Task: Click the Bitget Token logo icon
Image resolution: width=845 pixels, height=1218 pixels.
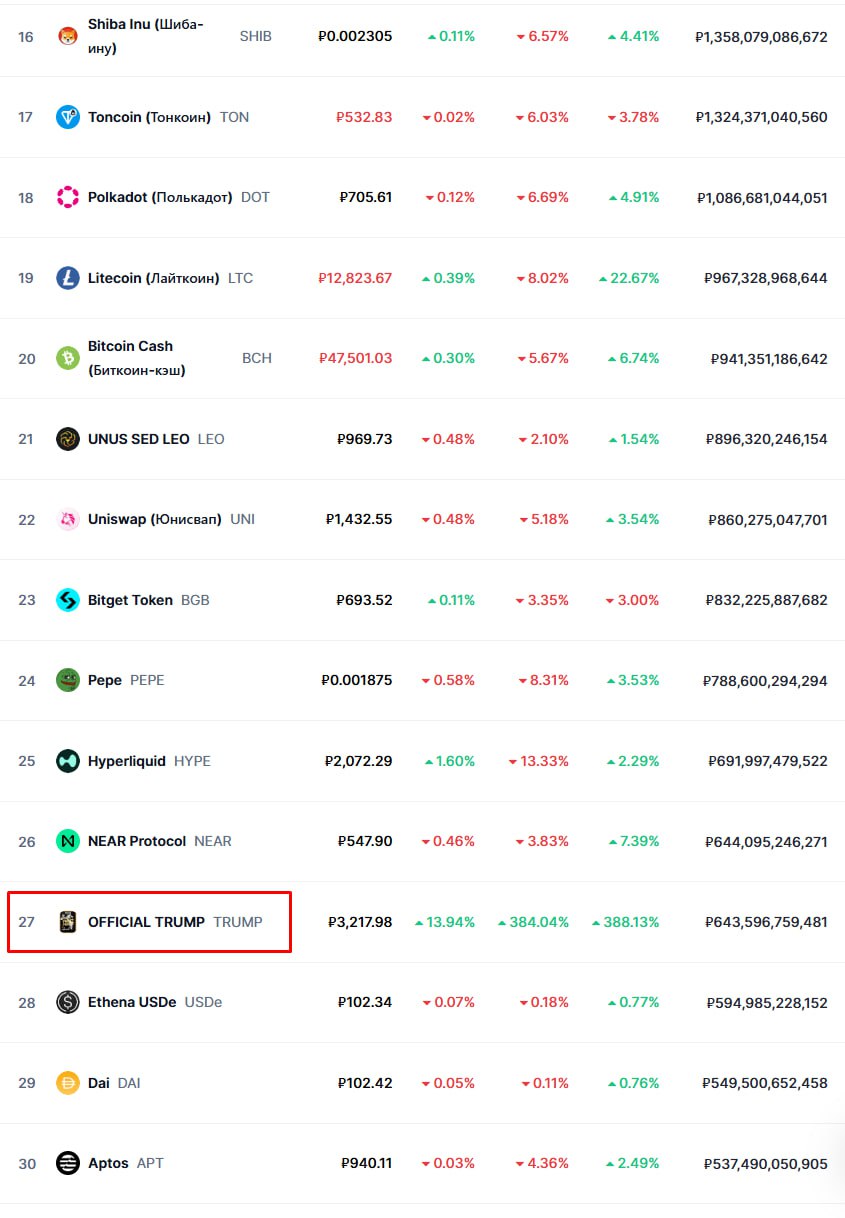Action: tap(68, 600)
